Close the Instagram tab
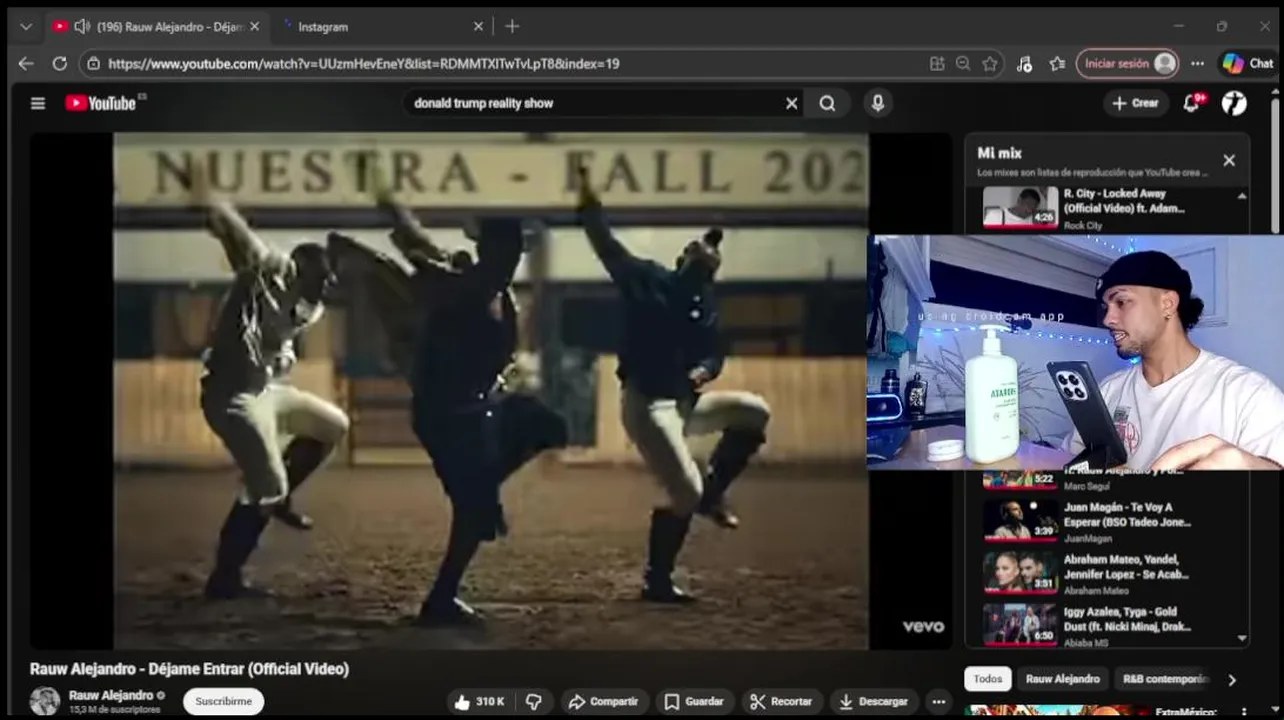The image size is (1284, 720). pyautogui.click(x=478, y=27)
